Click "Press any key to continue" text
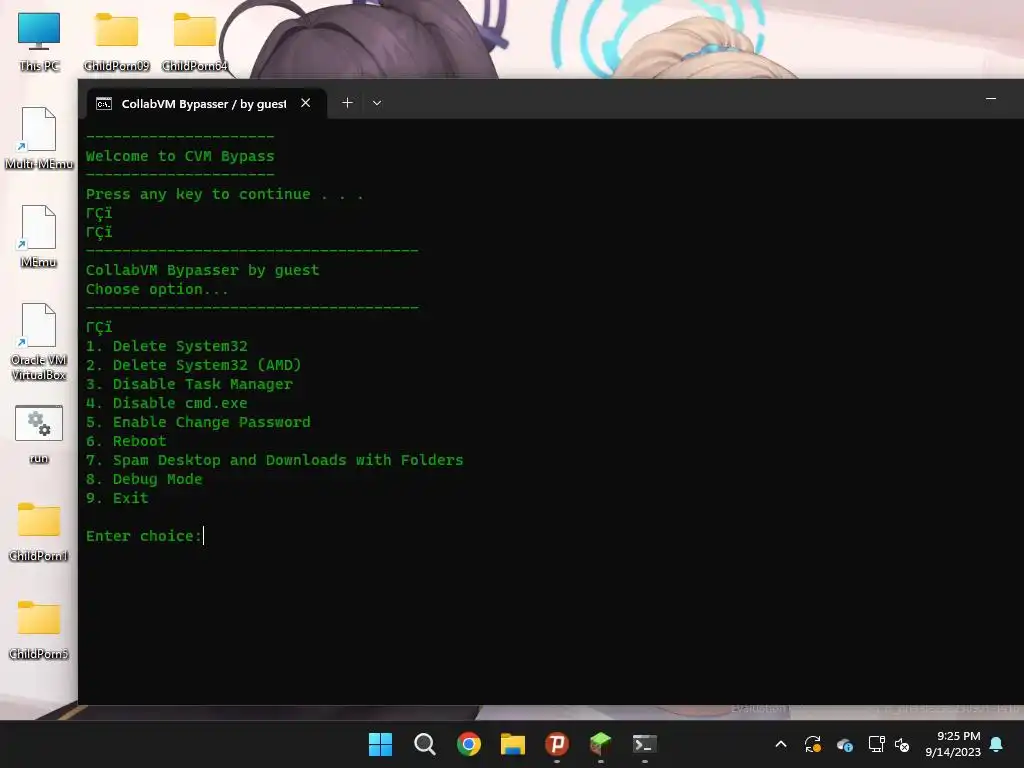The width and height of the screenshot is (1024, 768). 198,194
